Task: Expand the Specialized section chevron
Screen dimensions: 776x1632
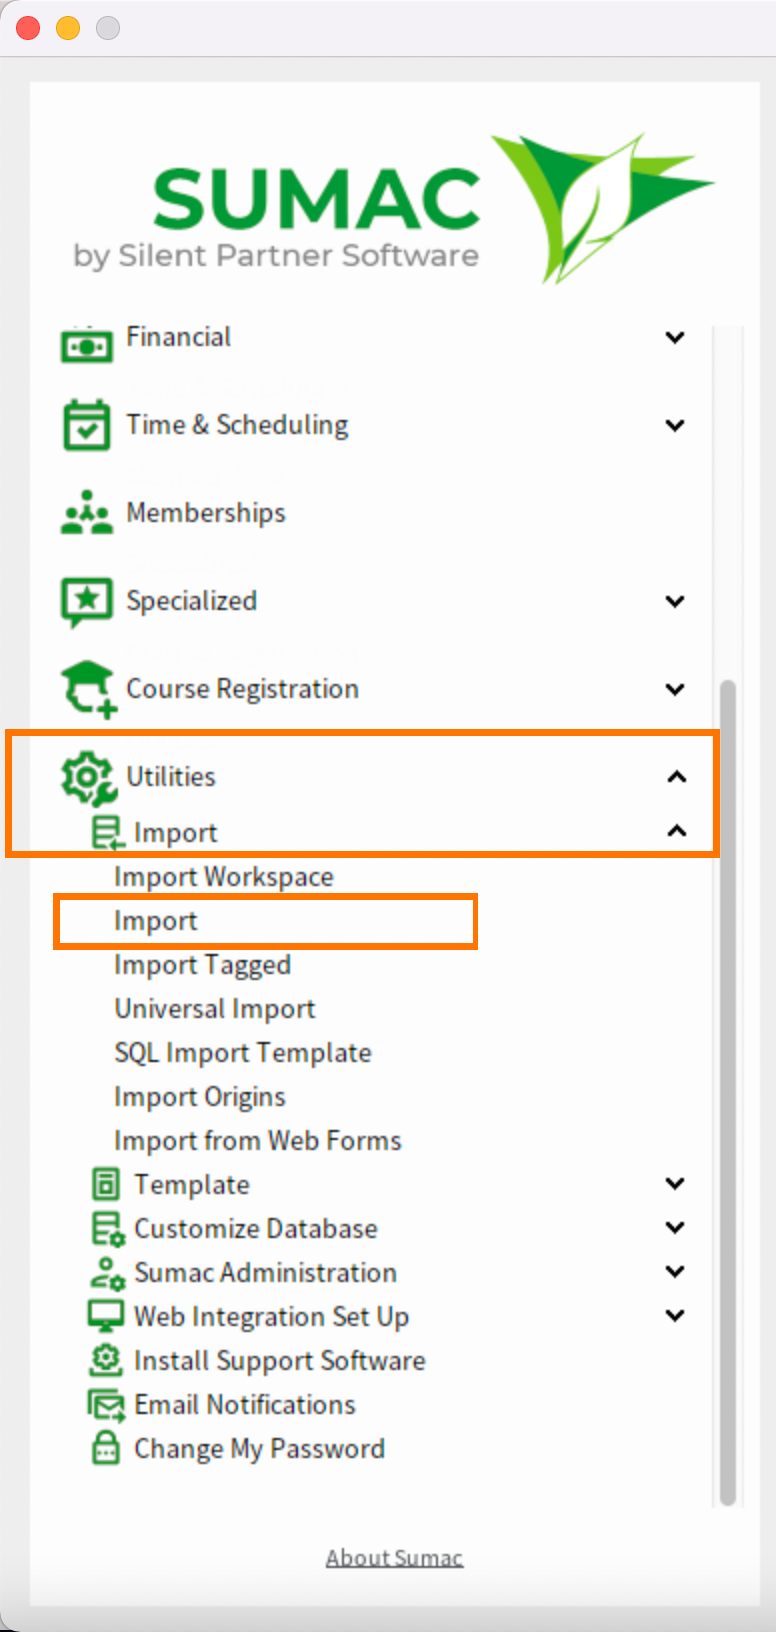Action: [676, 602]
